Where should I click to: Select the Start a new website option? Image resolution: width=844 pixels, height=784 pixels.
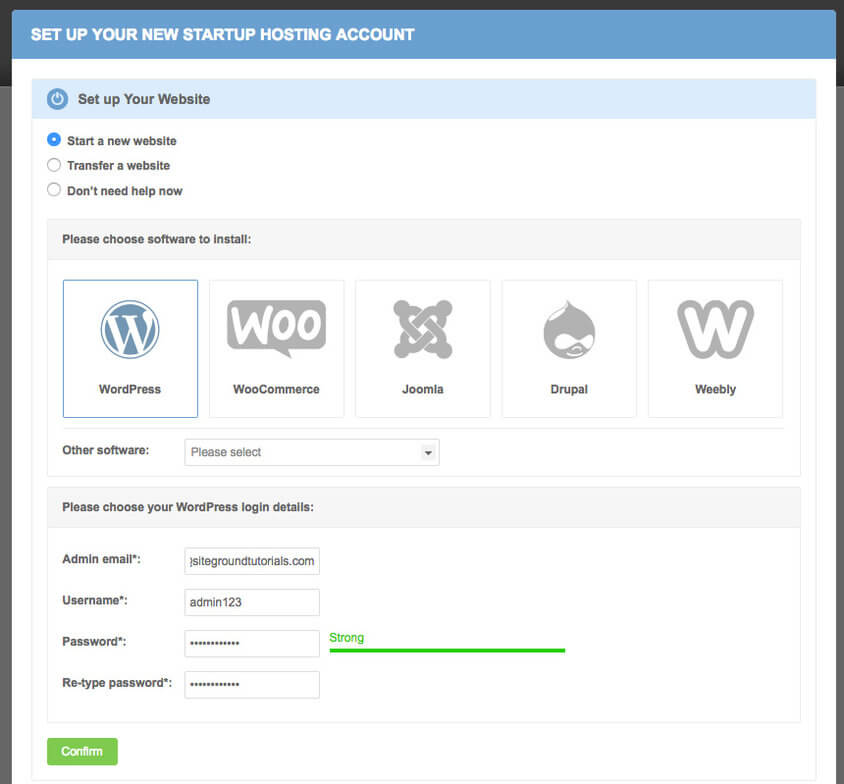(54, 140)
